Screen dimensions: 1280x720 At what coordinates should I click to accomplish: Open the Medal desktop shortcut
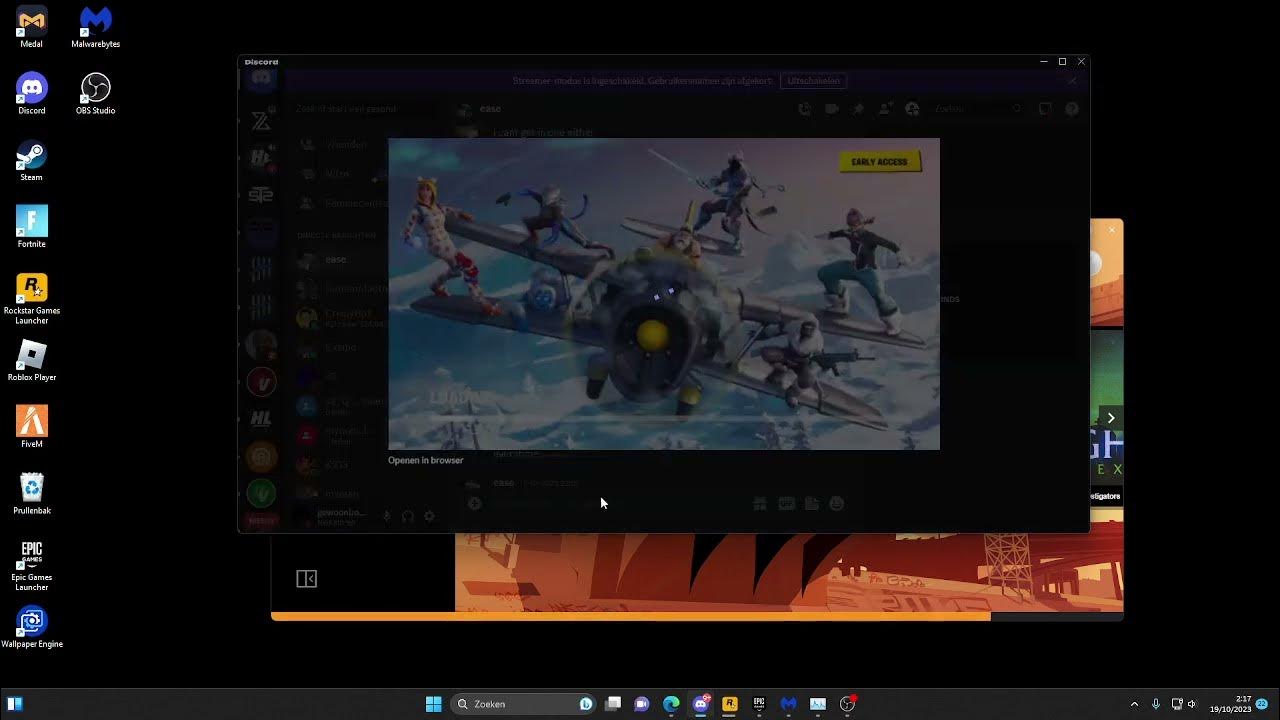[31, 28]
